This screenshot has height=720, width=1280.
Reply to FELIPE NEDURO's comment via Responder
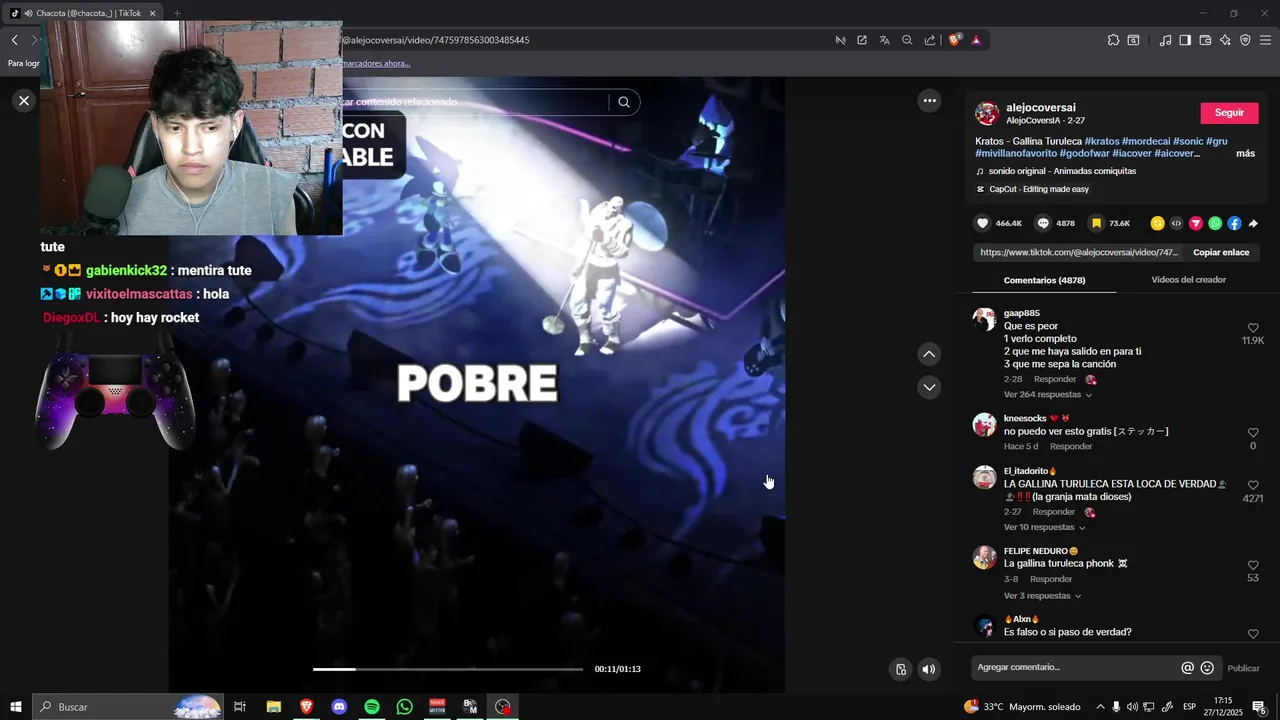click(x=1051, y=579)
